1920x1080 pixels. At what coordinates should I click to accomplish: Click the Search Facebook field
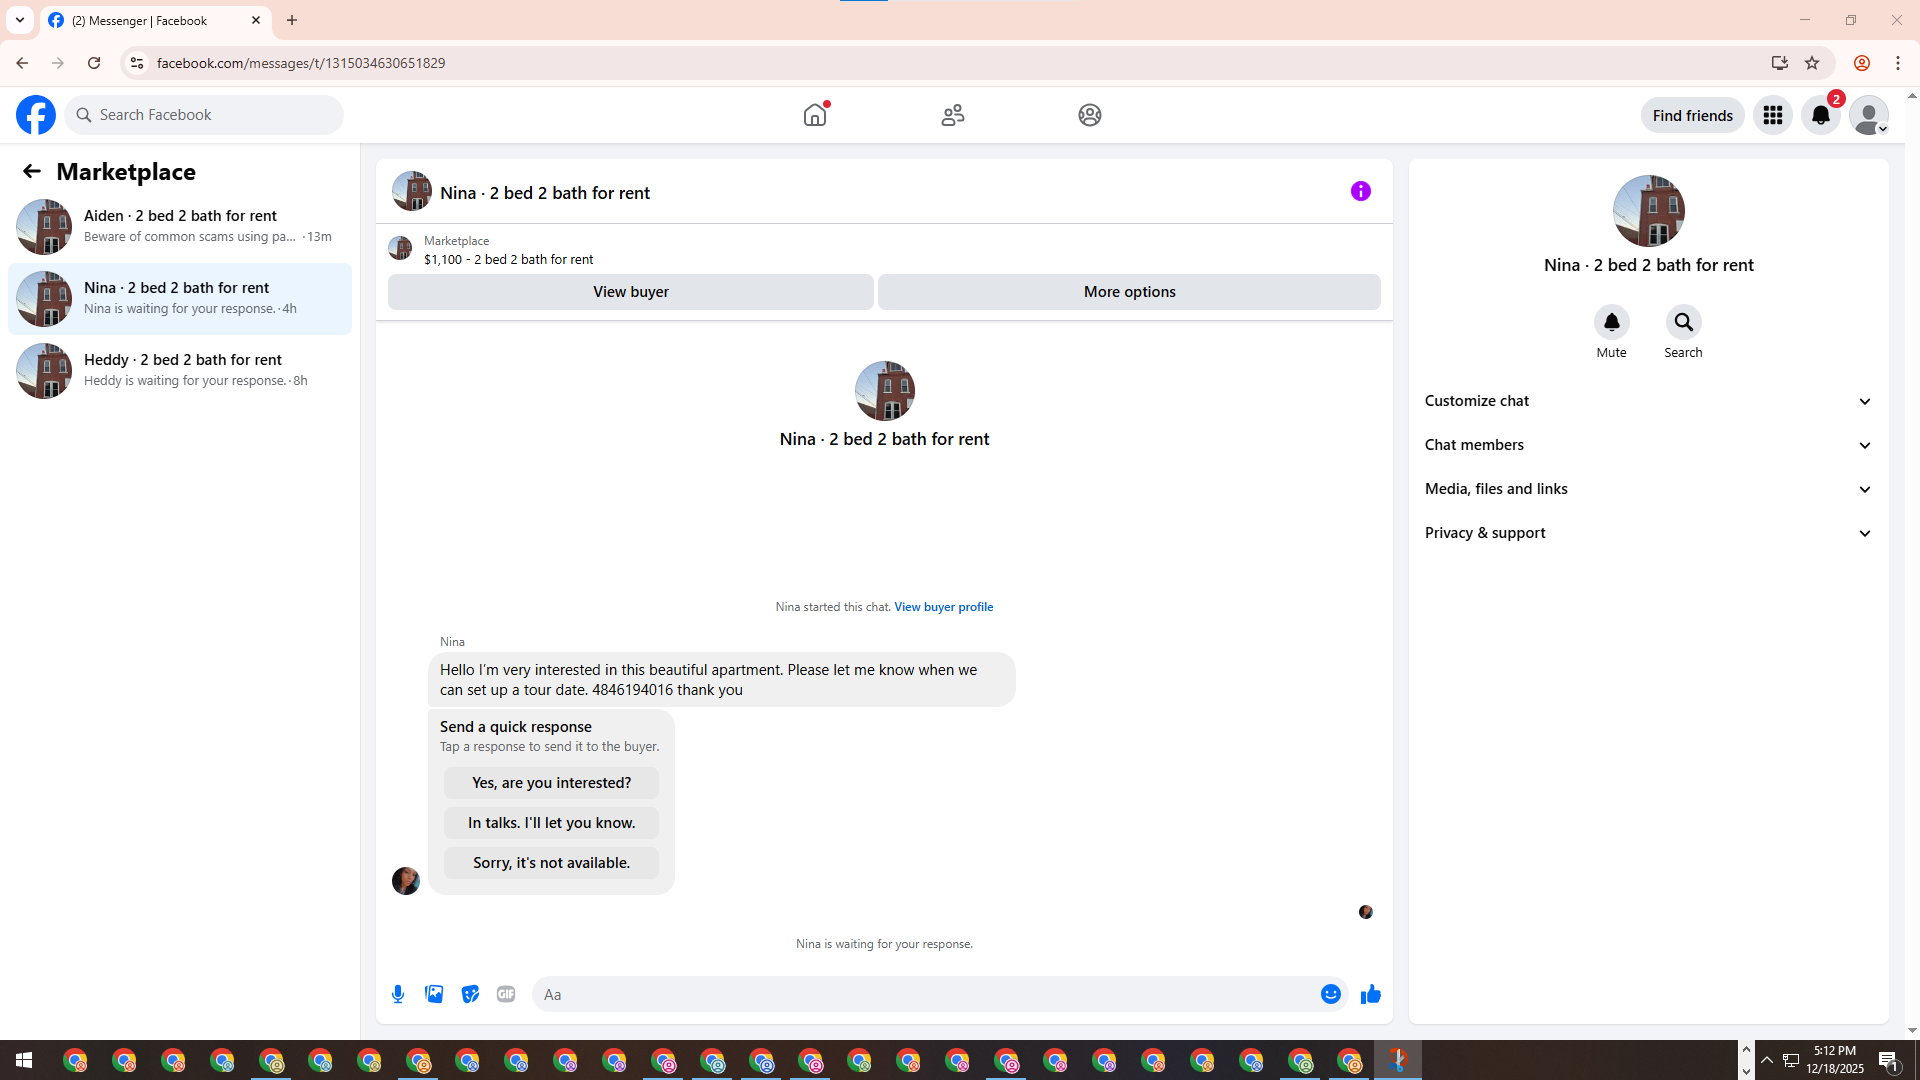click(204, 115)
